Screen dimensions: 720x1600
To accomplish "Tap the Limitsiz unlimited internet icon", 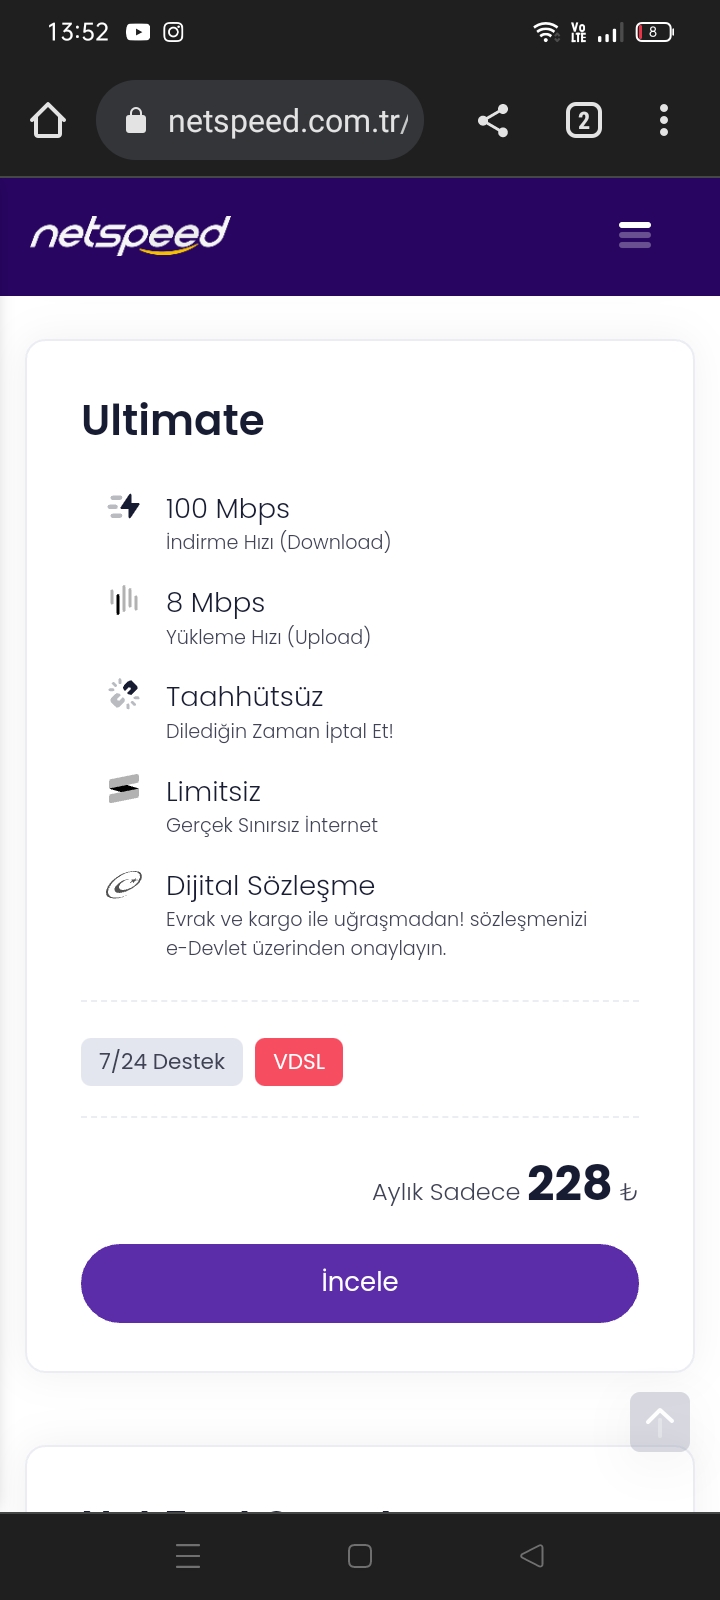I will click(x=124, y=789).
